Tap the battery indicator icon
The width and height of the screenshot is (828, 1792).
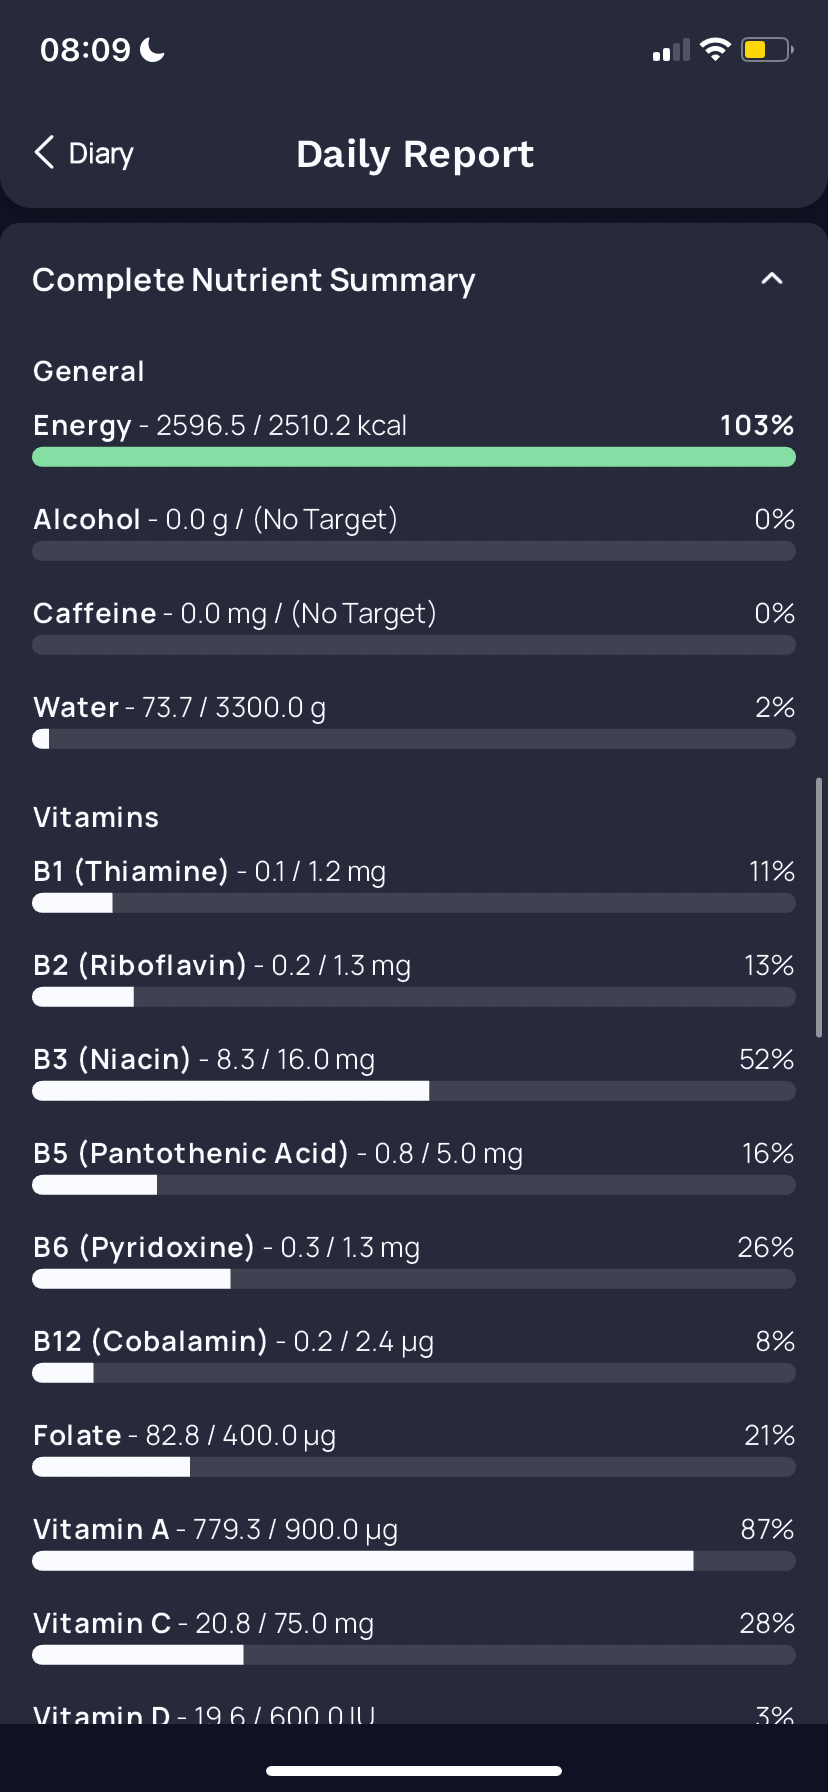pyautogui.click(x=766, y=50)
